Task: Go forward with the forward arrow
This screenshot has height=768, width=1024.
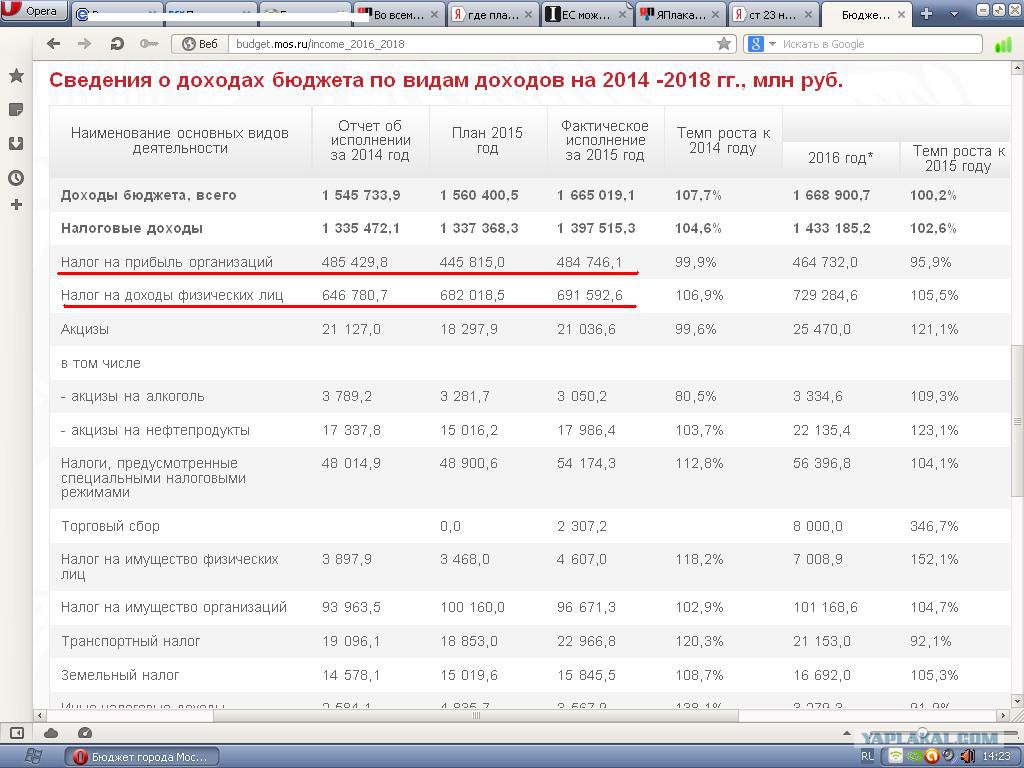Action: pos(85,44)
